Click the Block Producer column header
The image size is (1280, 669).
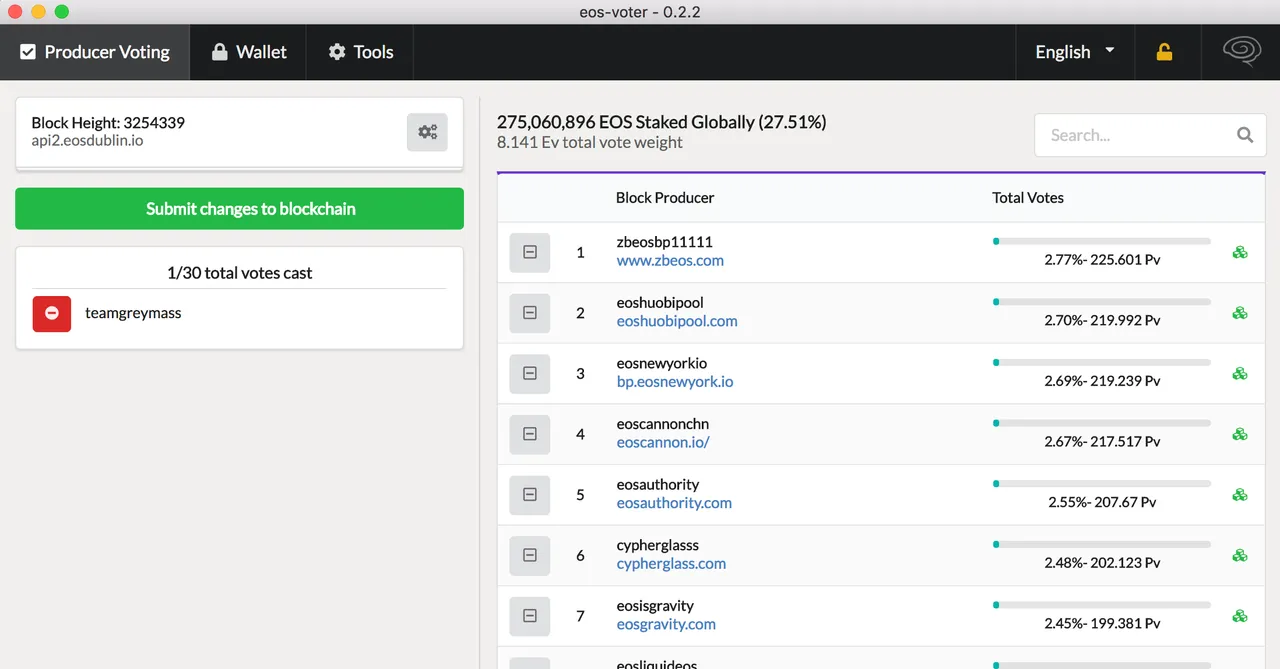(665, 197)
